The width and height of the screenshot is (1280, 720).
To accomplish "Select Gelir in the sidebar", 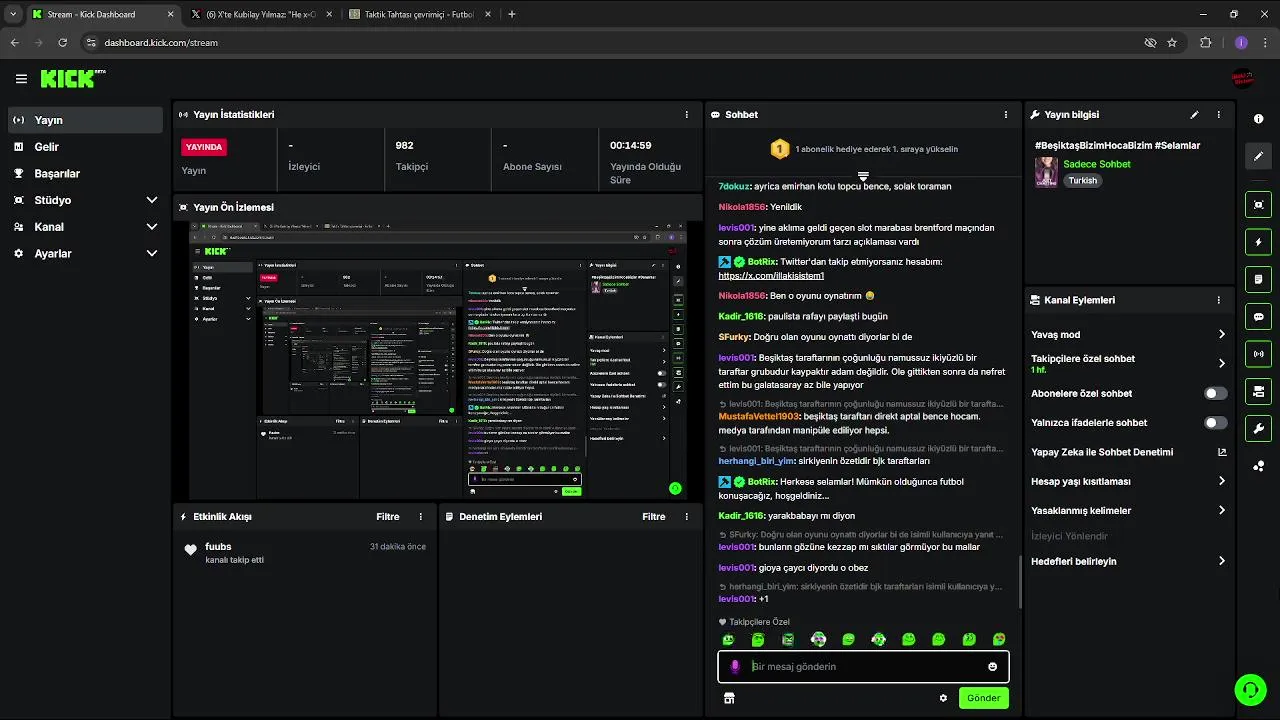I will pyautogui.click(x=85, y=147).
